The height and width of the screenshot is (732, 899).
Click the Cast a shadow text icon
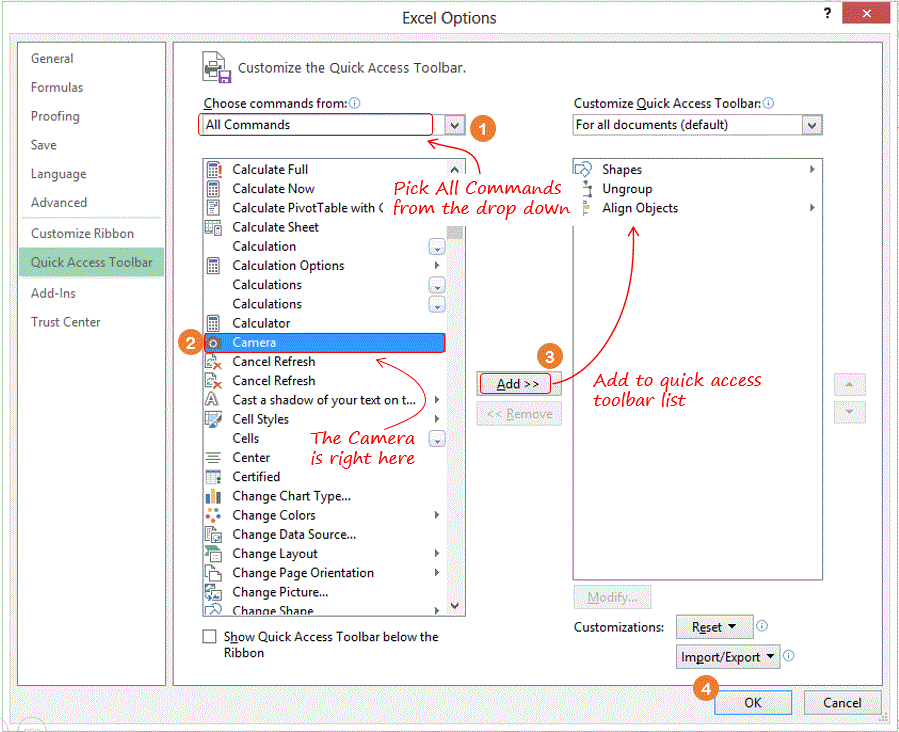(x=212, y=400)
